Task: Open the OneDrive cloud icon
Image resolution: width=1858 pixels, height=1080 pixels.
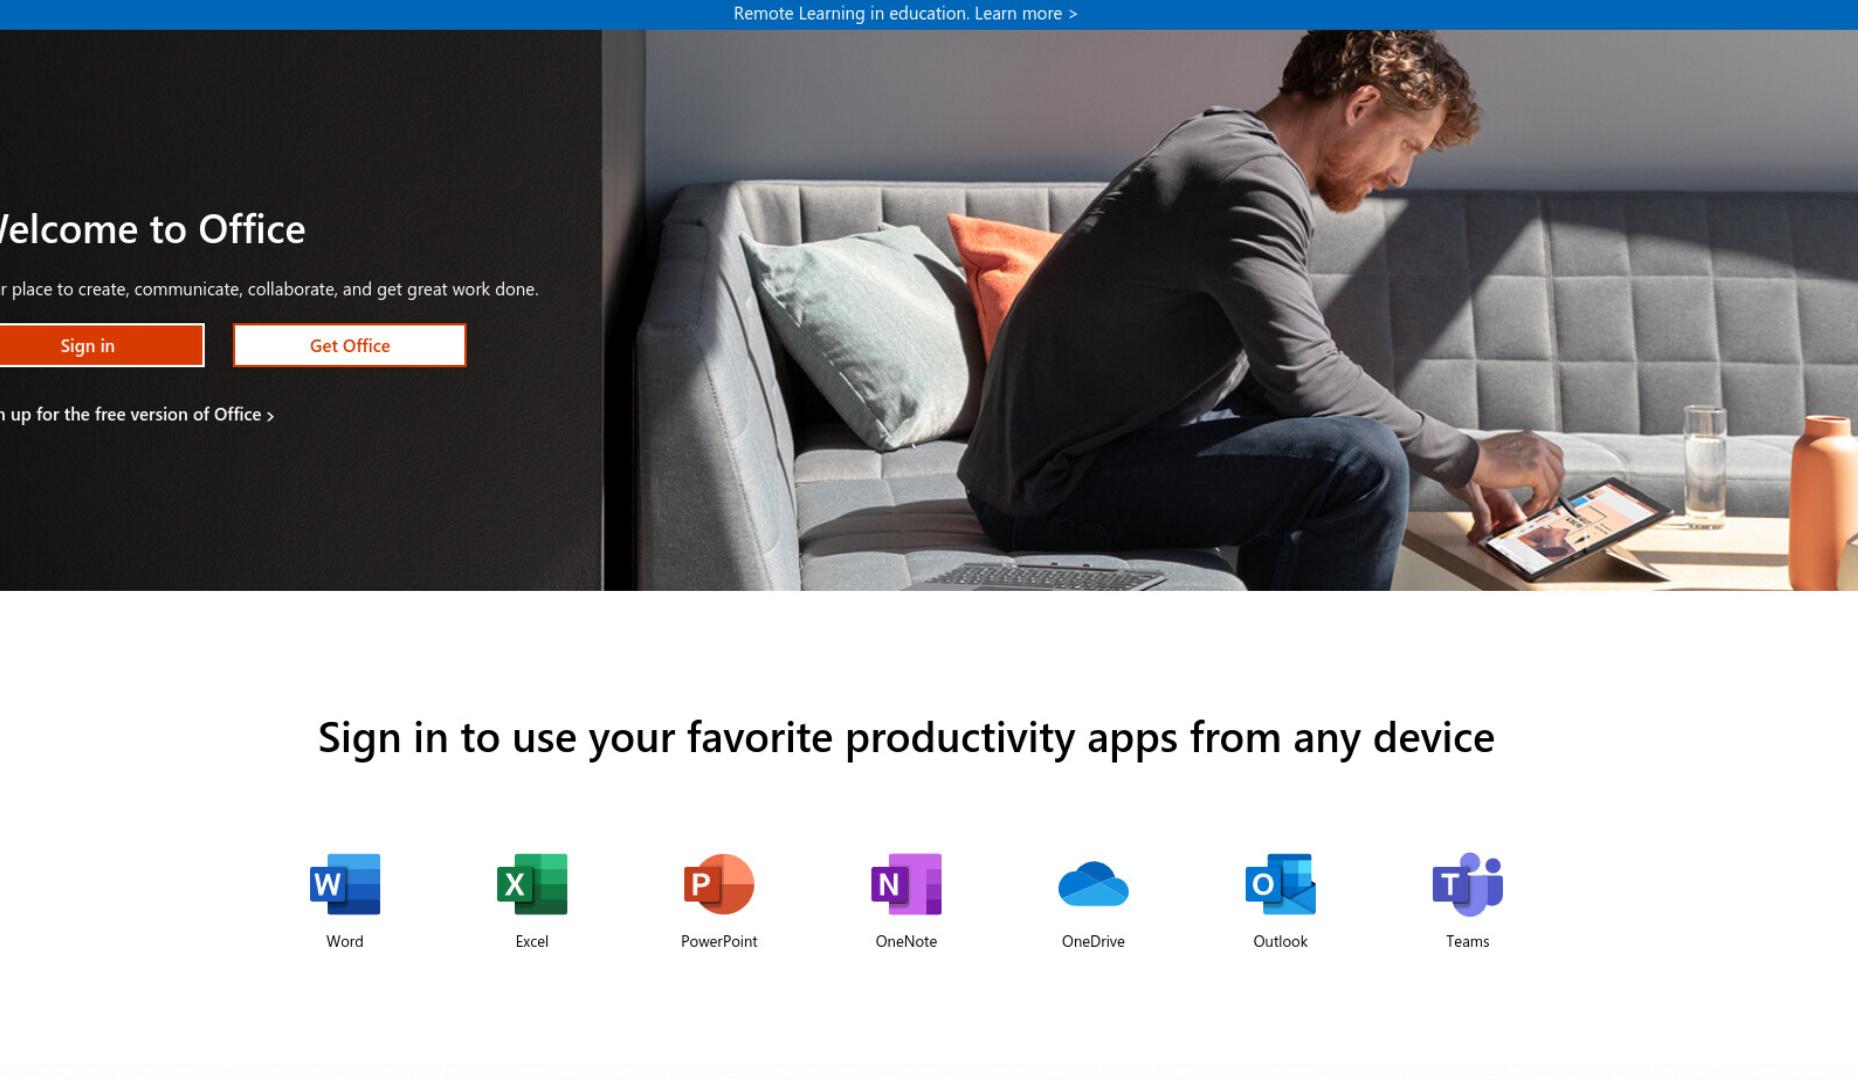Action: [x=1093, y=884]
